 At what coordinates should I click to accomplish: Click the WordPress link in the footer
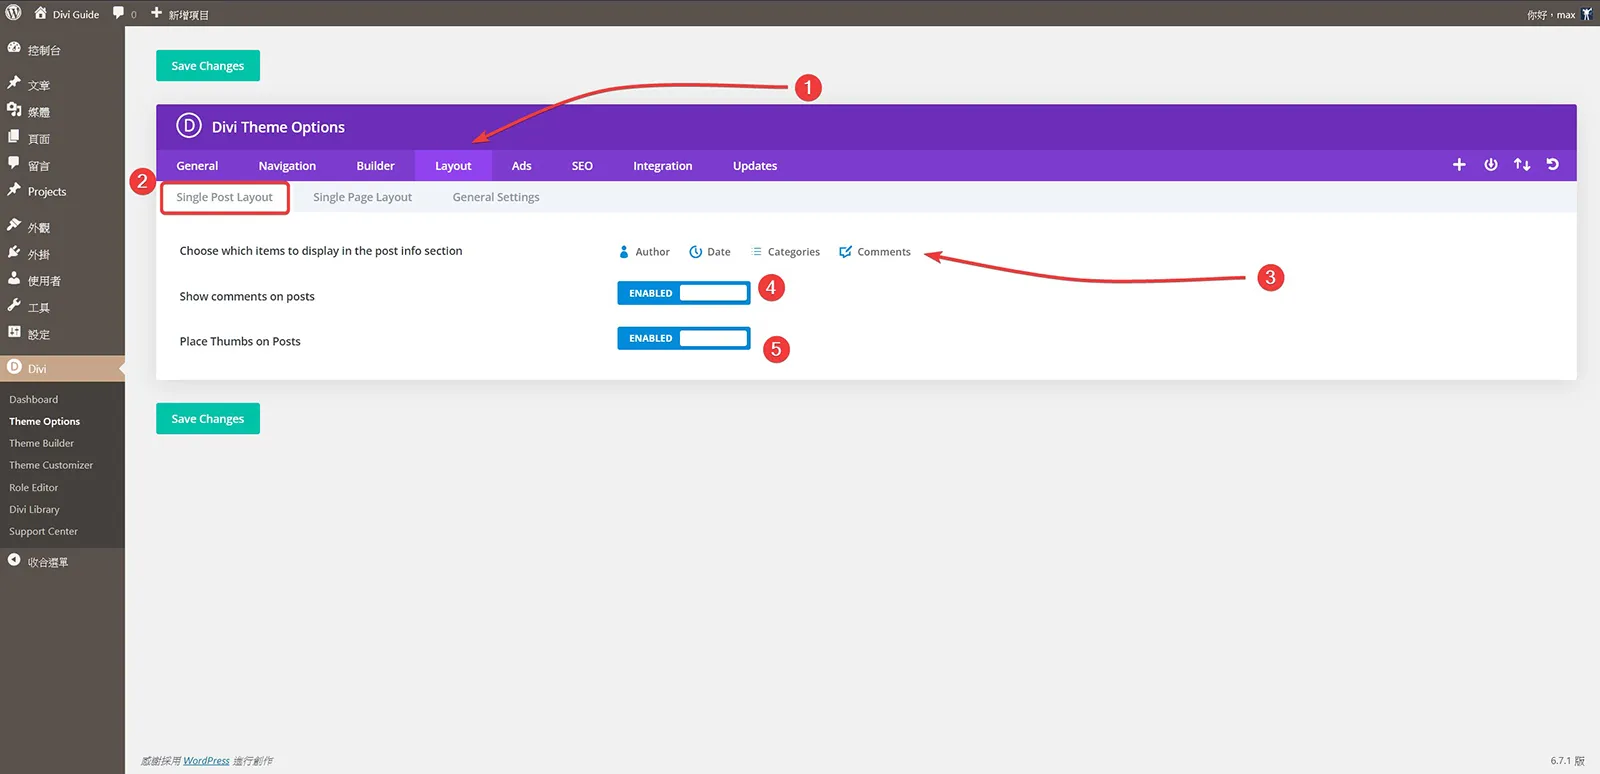click(x=206, y=761)
